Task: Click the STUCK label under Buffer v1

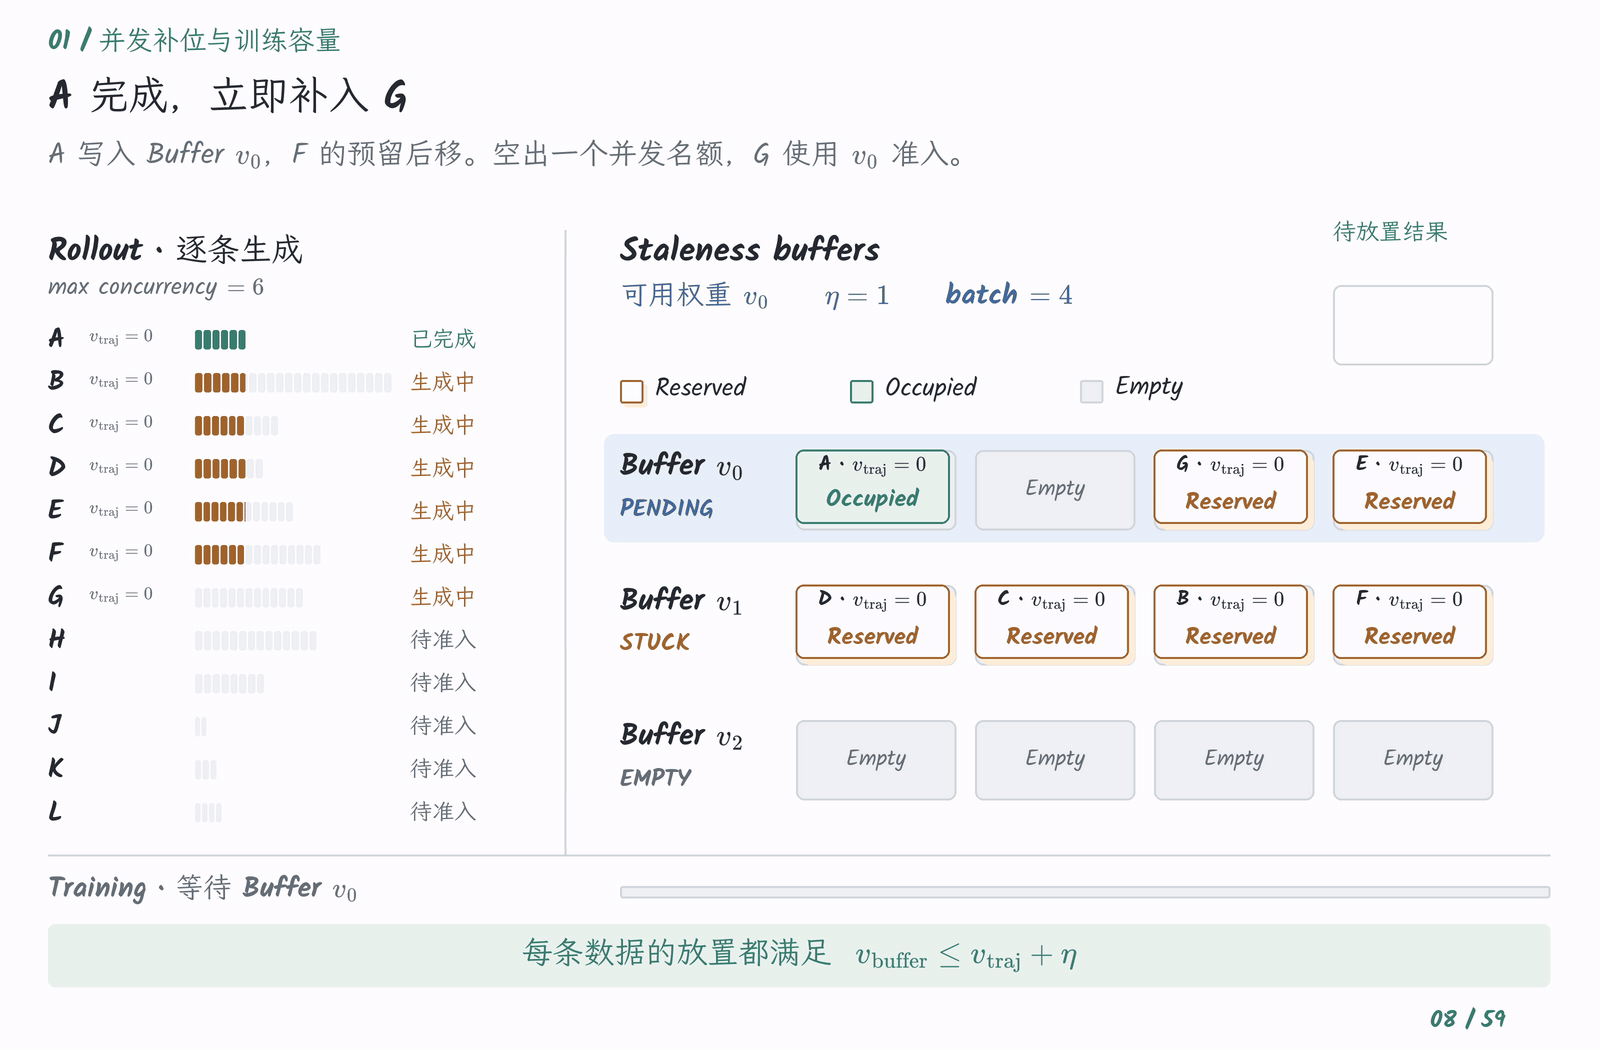Action: point(655,642)
